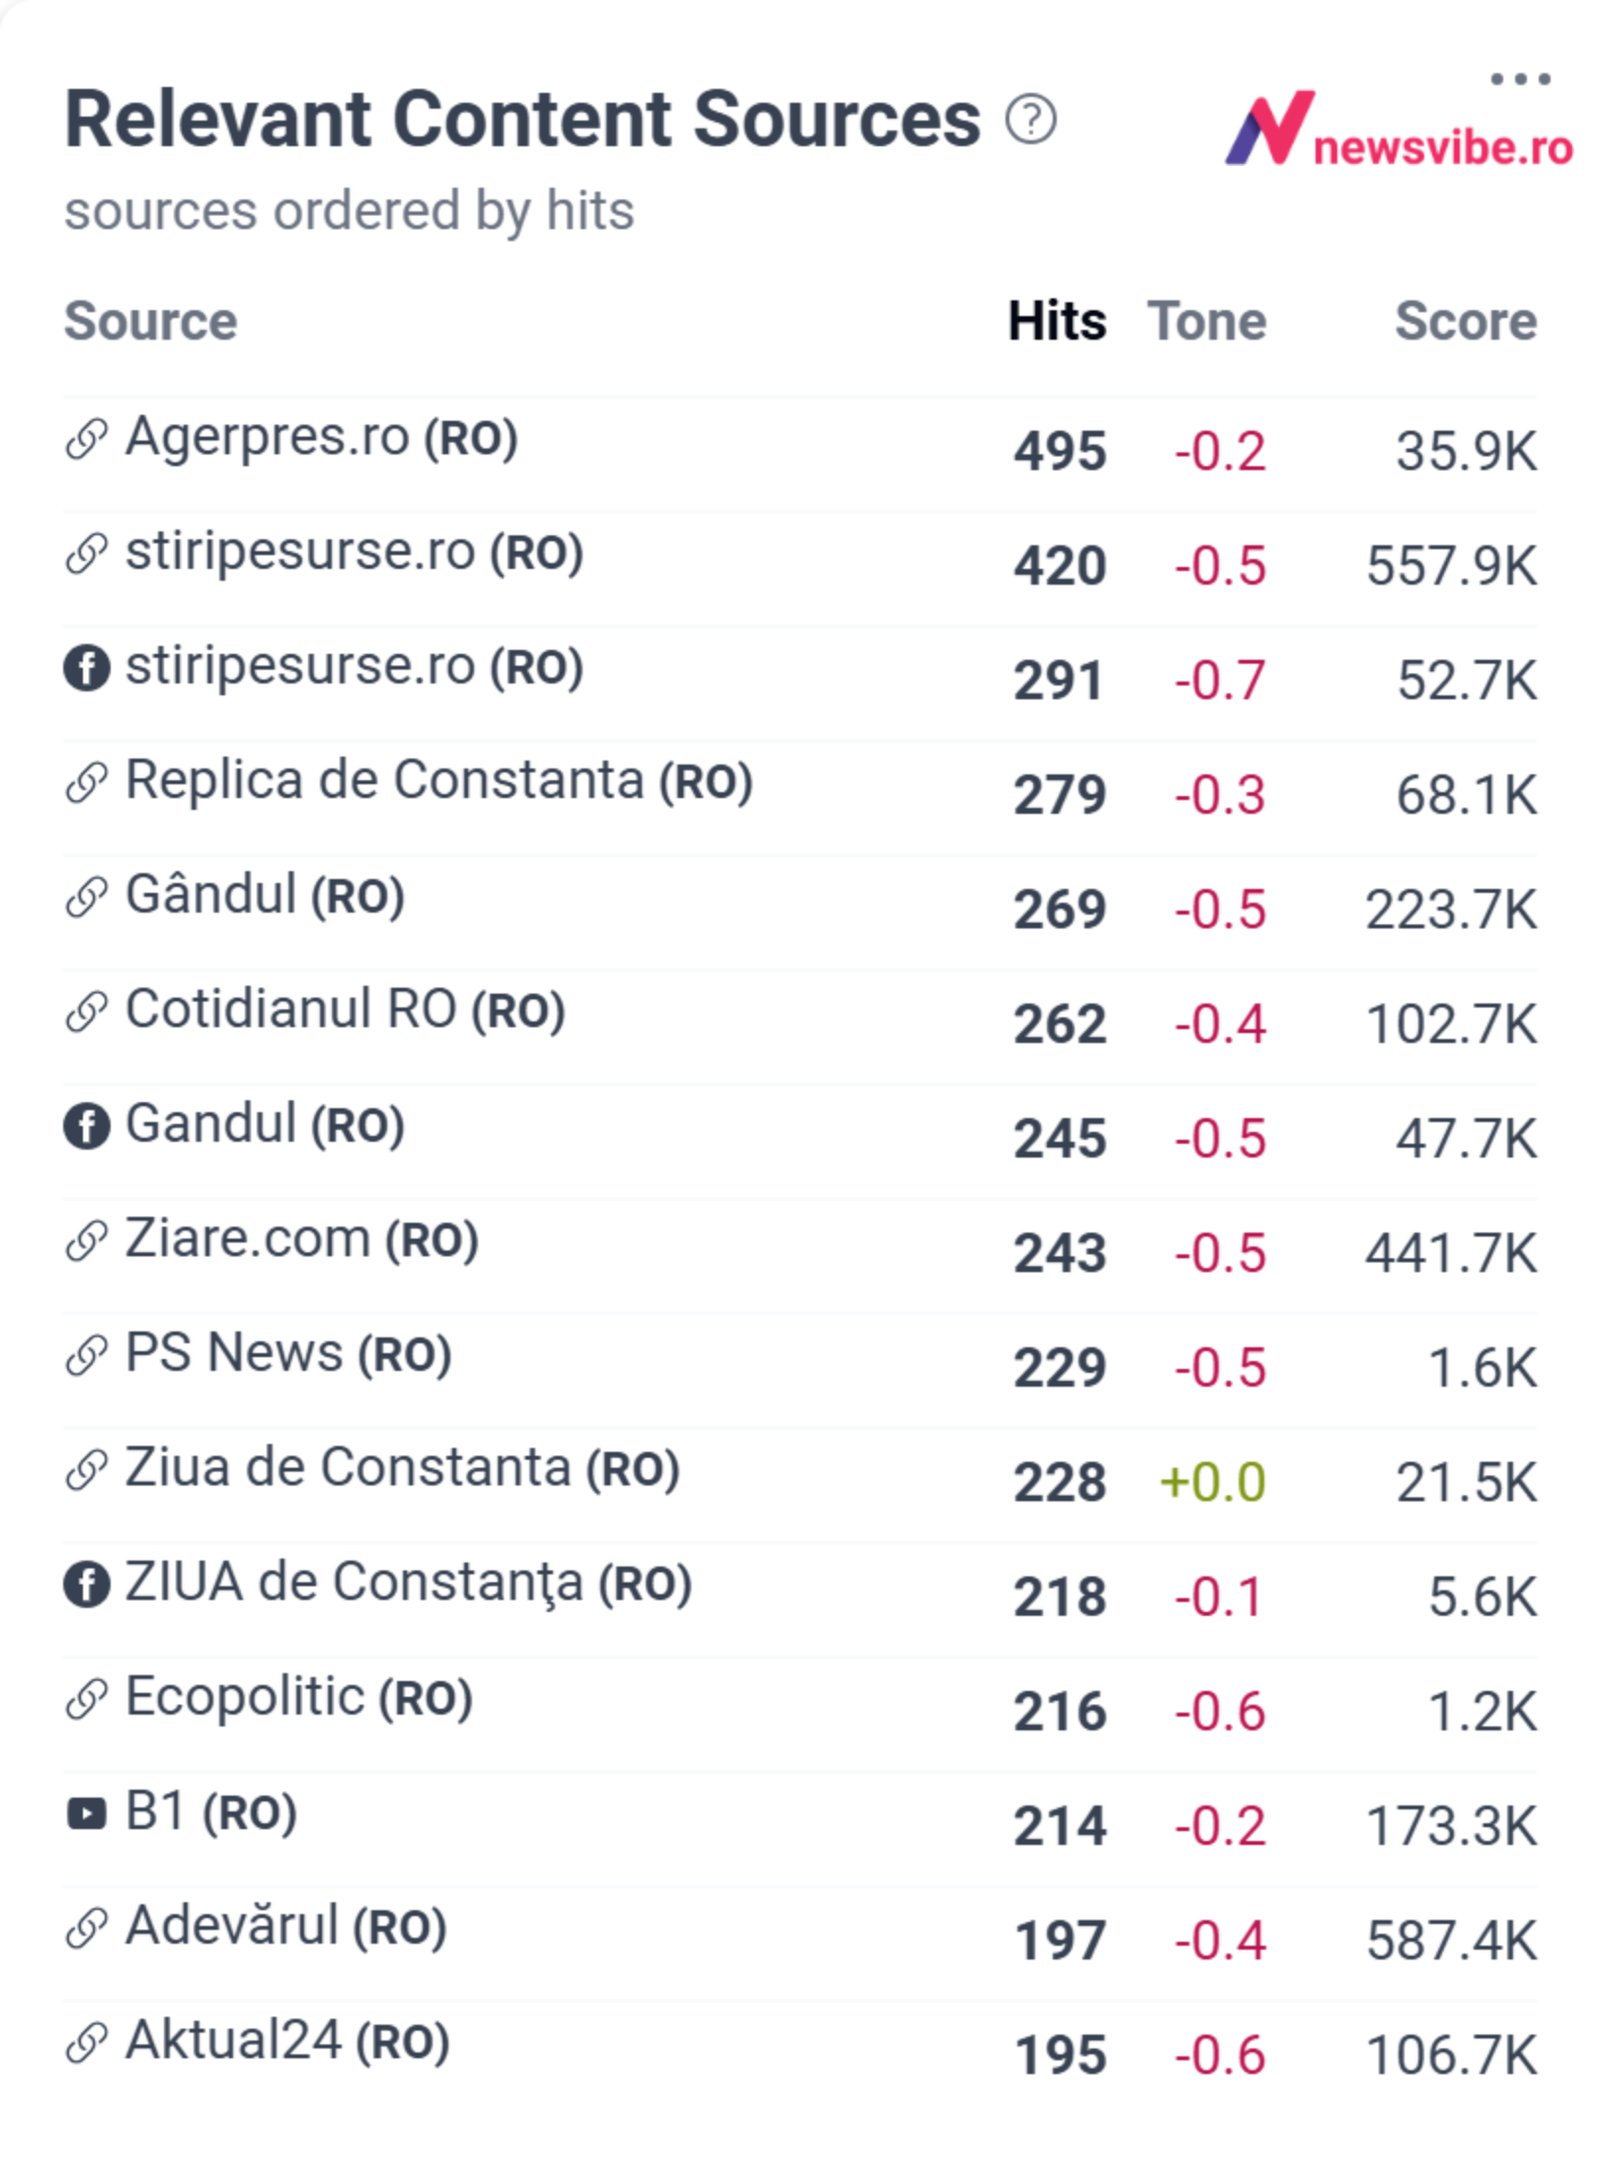Click Facebook icon beside ZIUA de Constanţa
The image size is (1600, 2165).
[x=87, y=1584]
